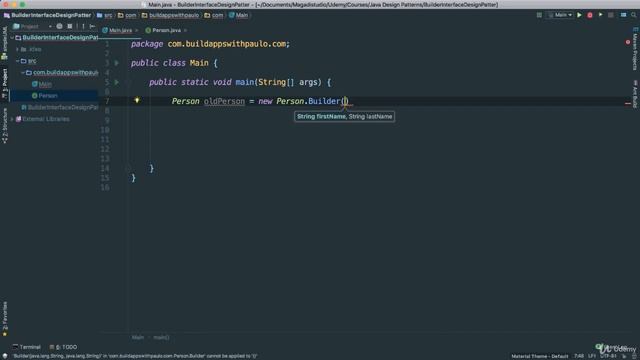Viewport: 640px width, 360px height.
Task: Click the LF line separator status widget
Action: pyautogui.click(x=592, y=356)
